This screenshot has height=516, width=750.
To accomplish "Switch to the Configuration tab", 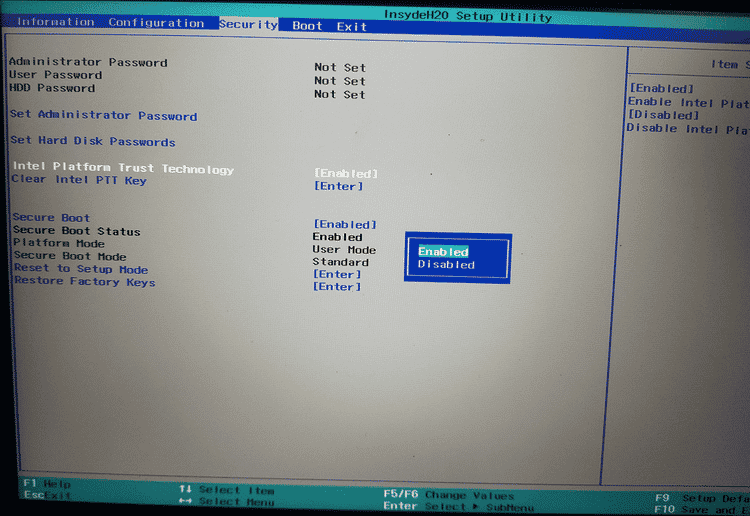I will coord(156,22).
